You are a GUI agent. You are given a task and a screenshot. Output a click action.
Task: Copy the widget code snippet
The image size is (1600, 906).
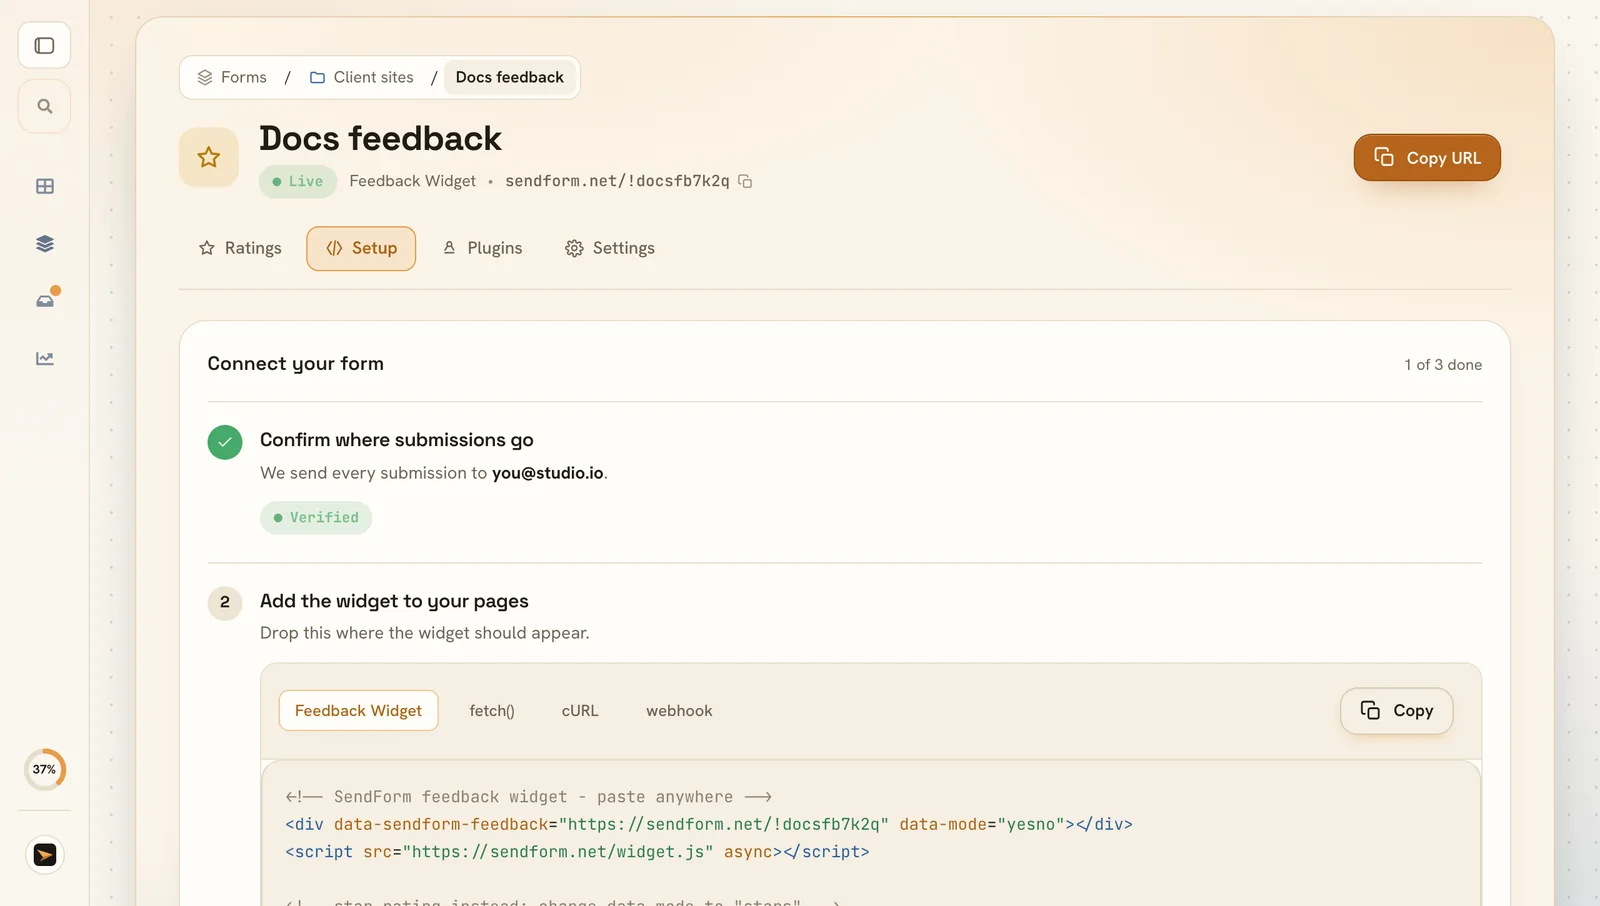point(1396,711)
